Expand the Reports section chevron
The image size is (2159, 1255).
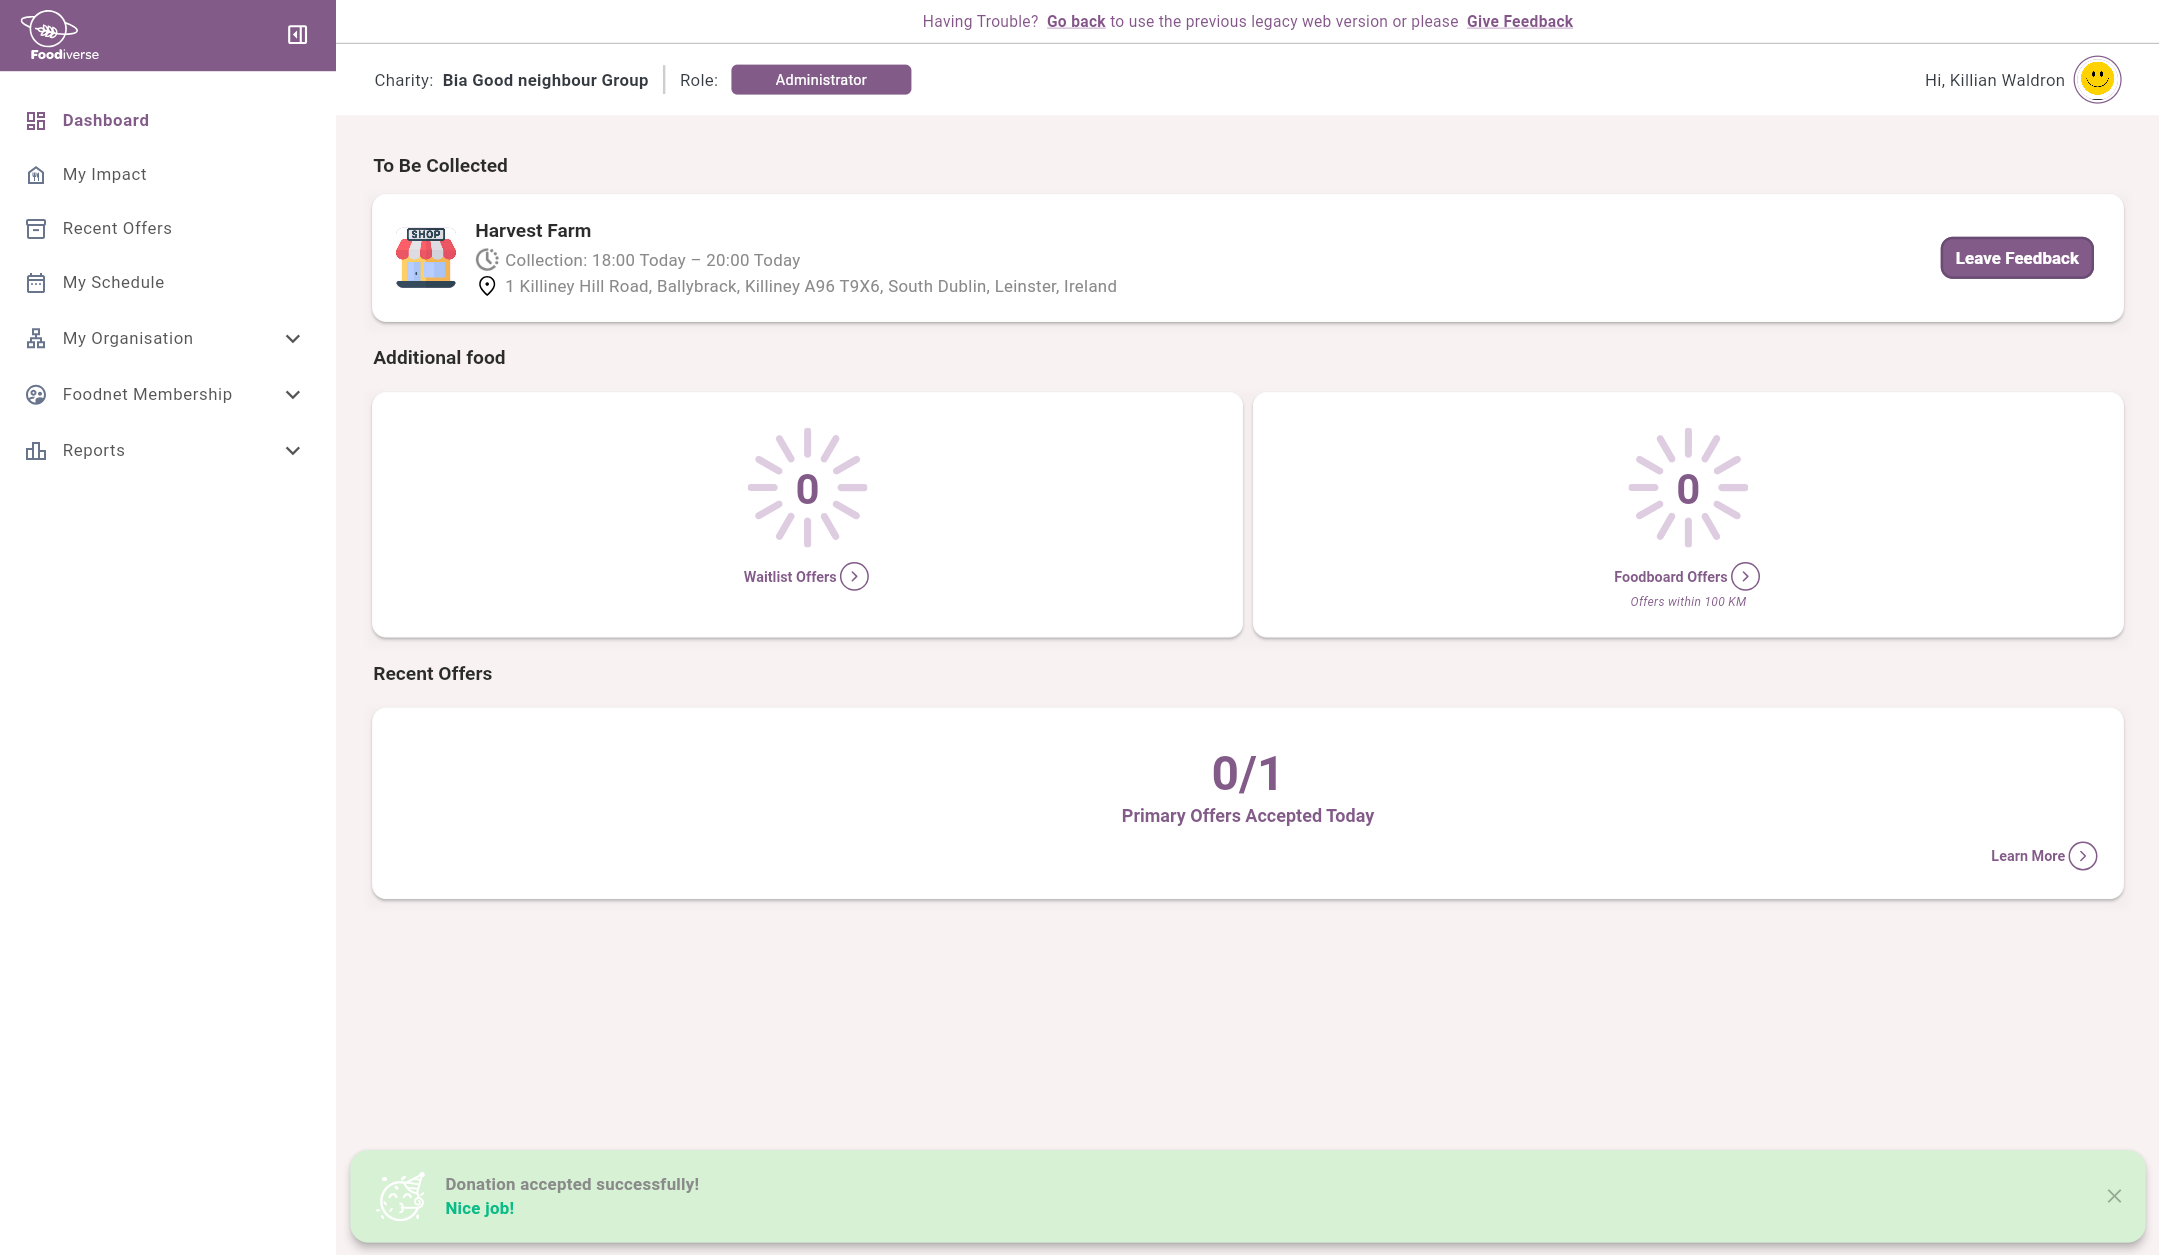click(293, 451)
